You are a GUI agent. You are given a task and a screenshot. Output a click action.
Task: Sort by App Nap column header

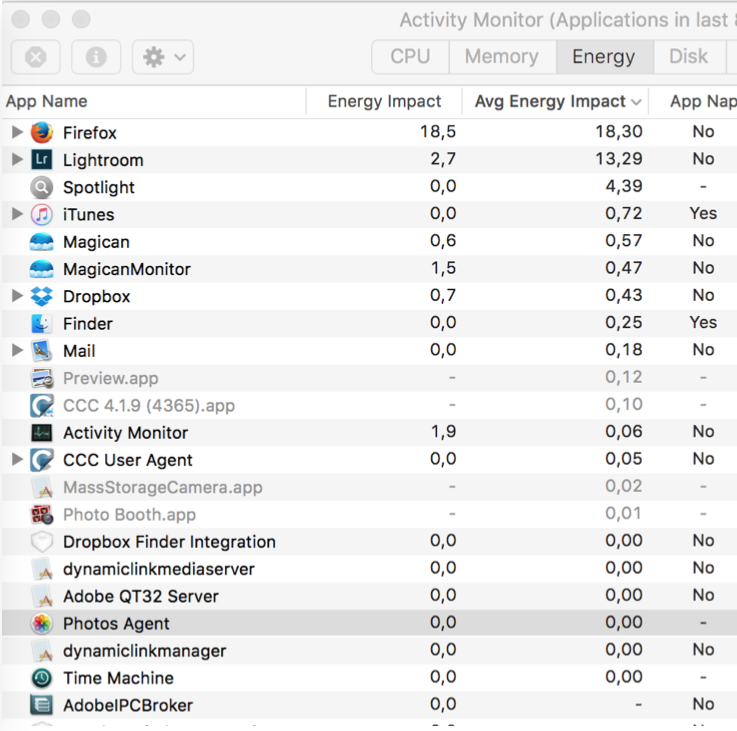pyautogui.click(x=693, y=102)
